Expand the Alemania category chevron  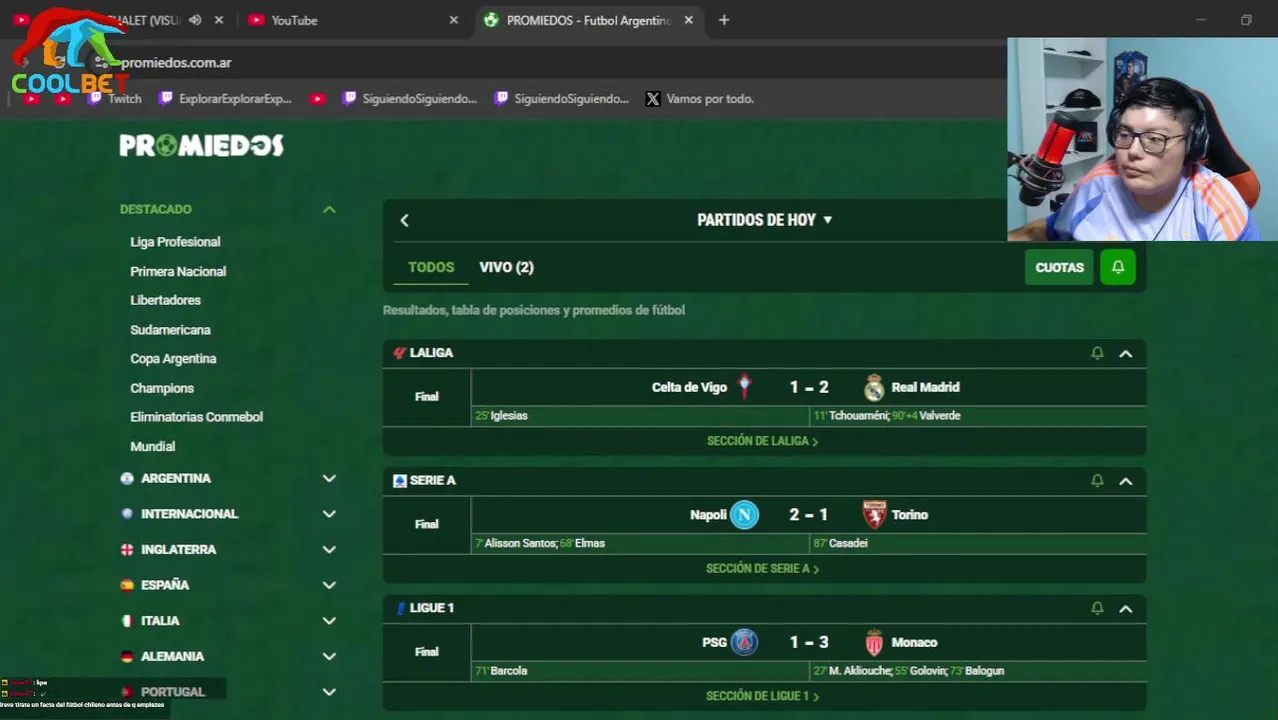(329, 656)
